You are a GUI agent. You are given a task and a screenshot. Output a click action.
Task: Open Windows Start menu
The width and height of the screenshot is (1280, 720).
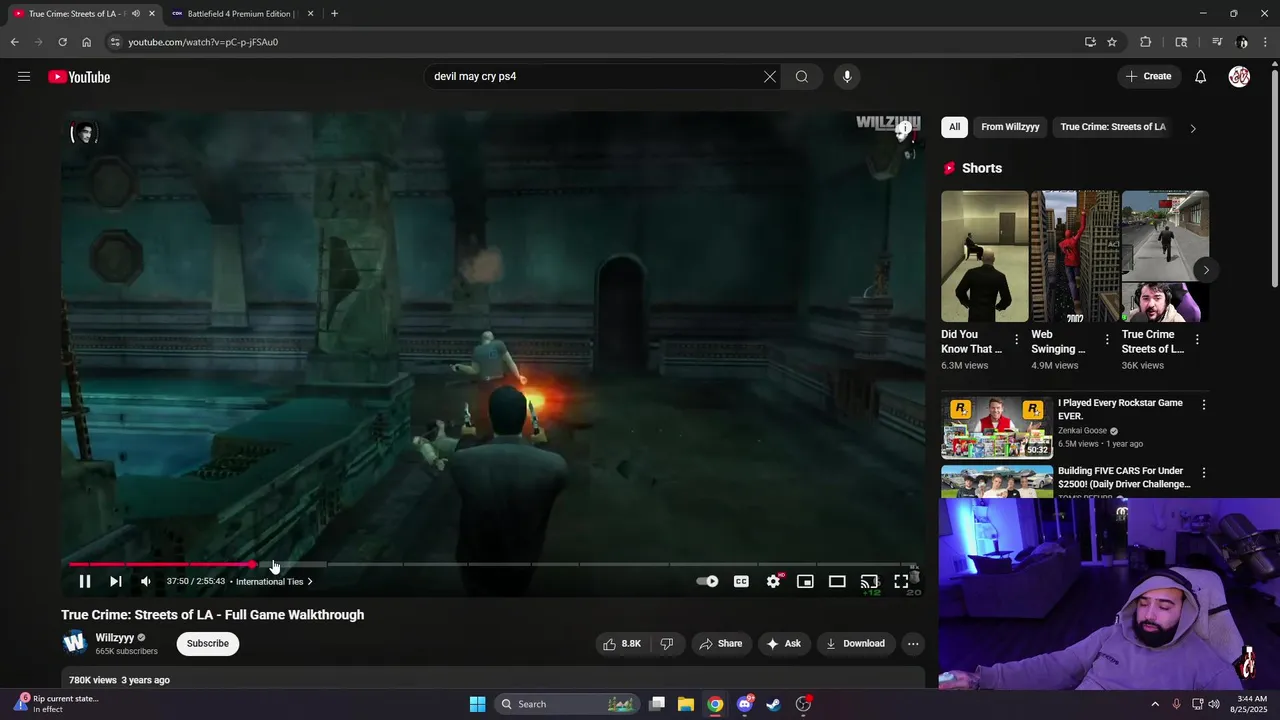click(477, 704)
